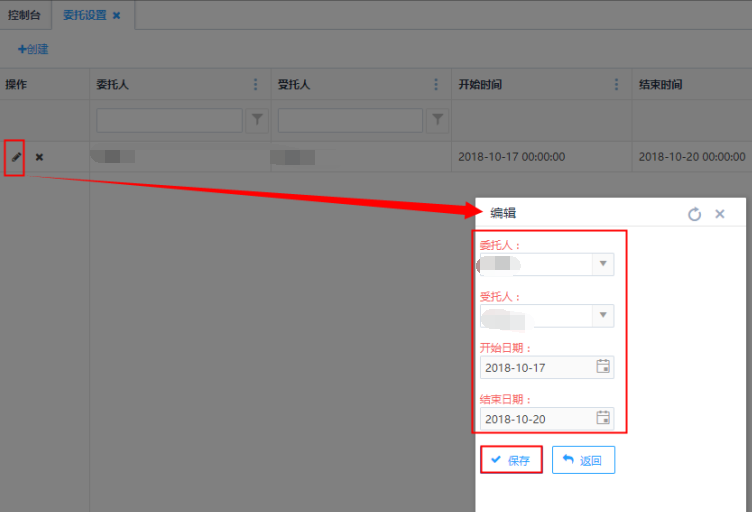Switch to the 控制台 tab
Image resolution: width=752 pixels, height=512 pixels.
24,16
